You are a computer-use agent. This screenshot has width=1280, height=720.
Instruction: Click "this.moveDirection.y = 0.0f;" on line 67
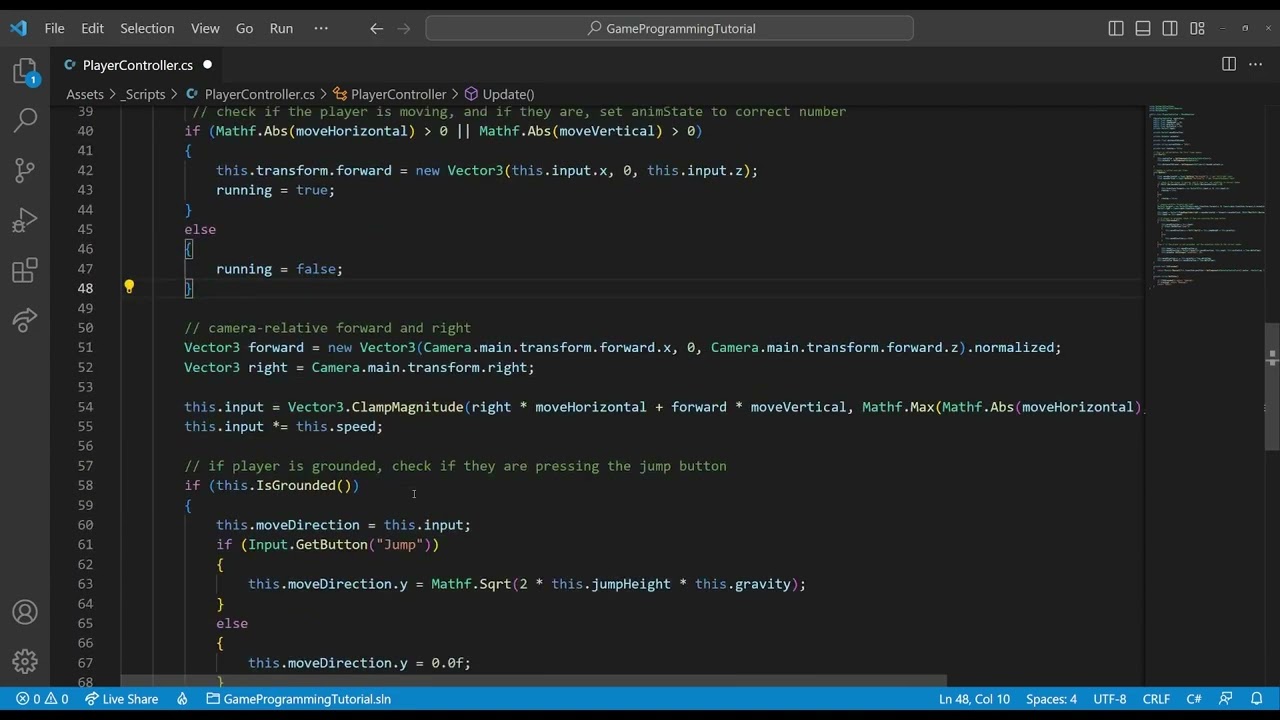[x=359, y=663]
